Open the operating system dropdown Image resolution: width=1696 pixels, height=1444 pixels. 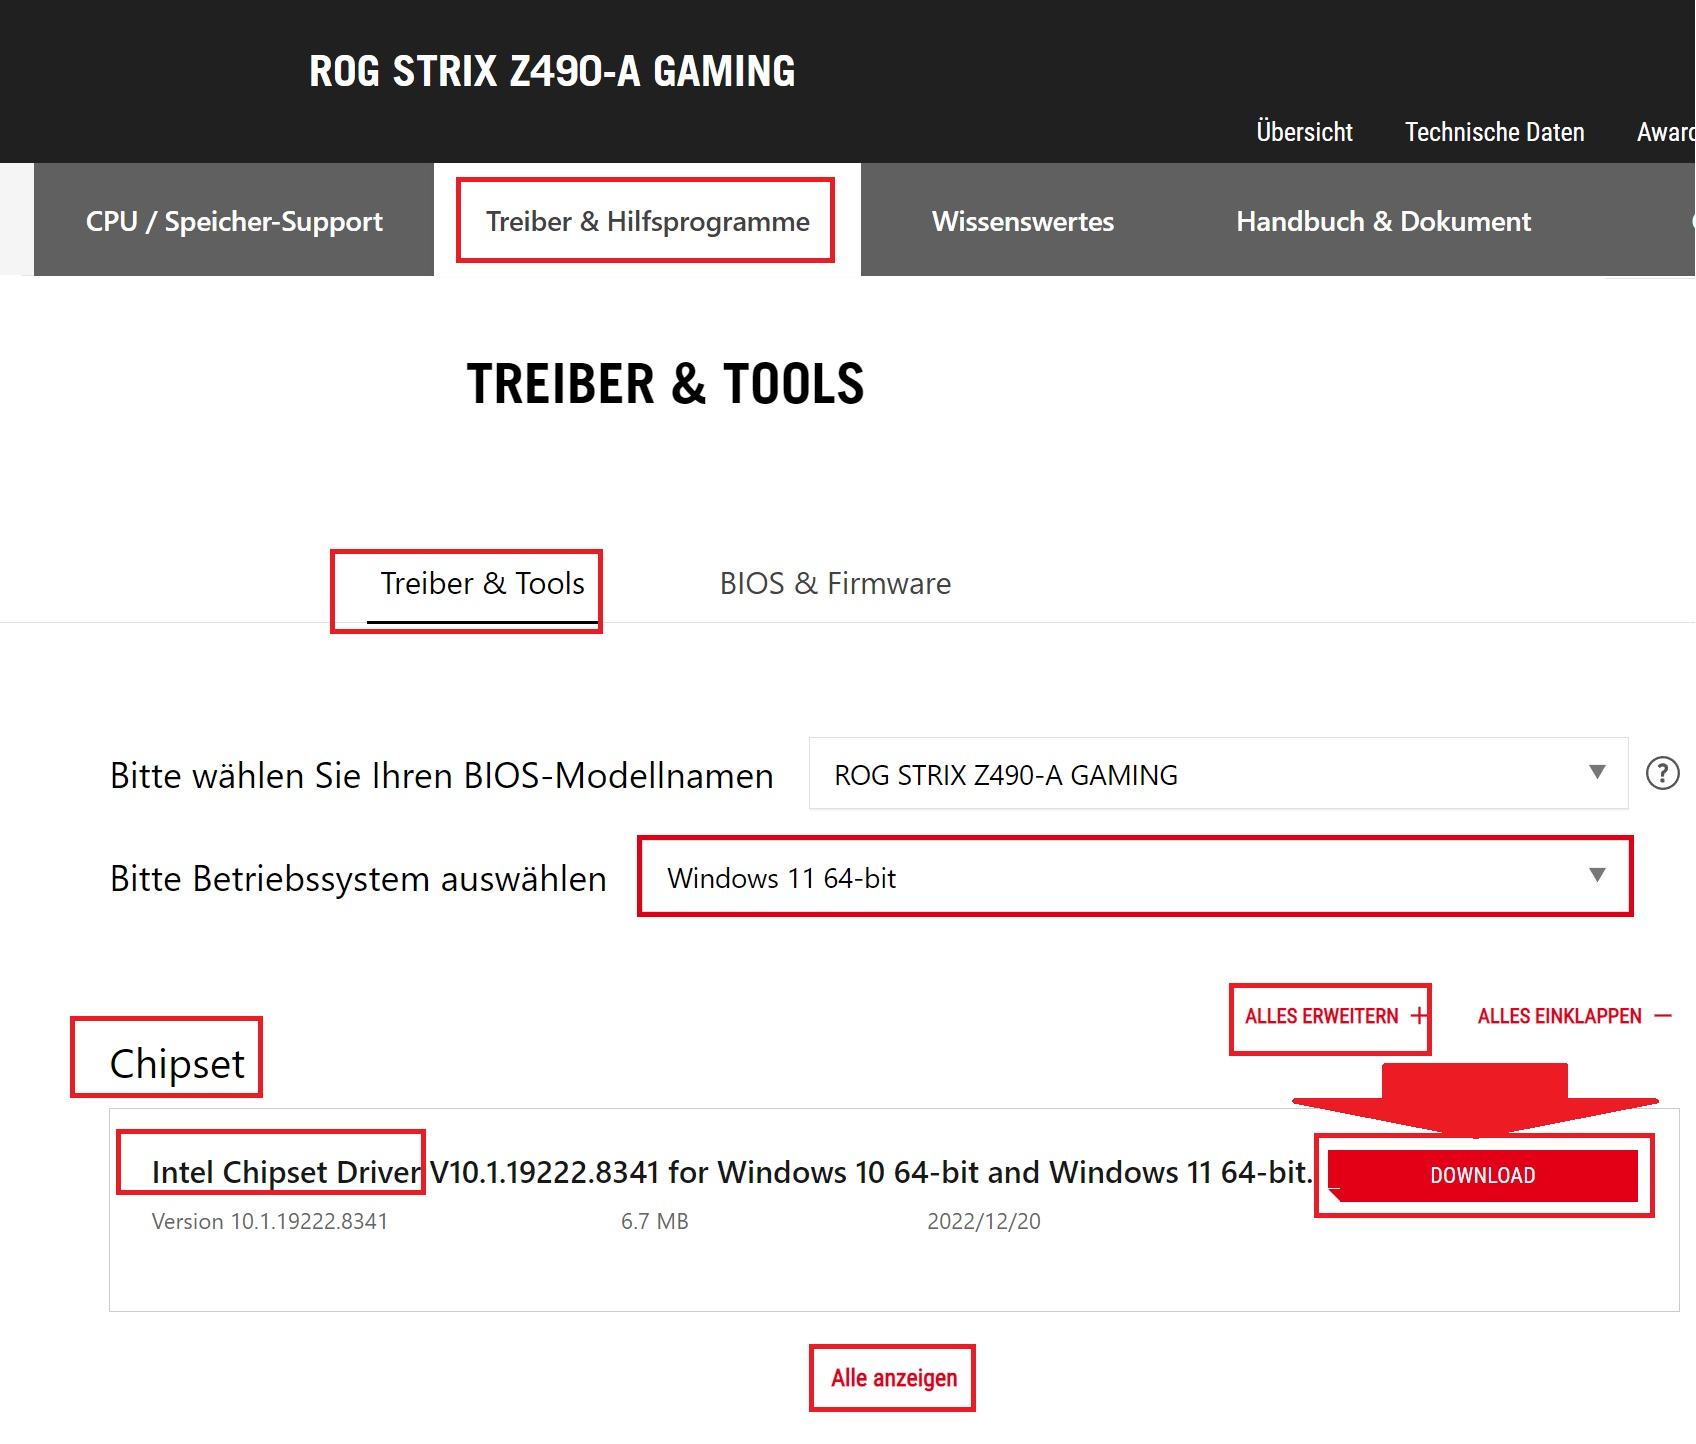1135,877
